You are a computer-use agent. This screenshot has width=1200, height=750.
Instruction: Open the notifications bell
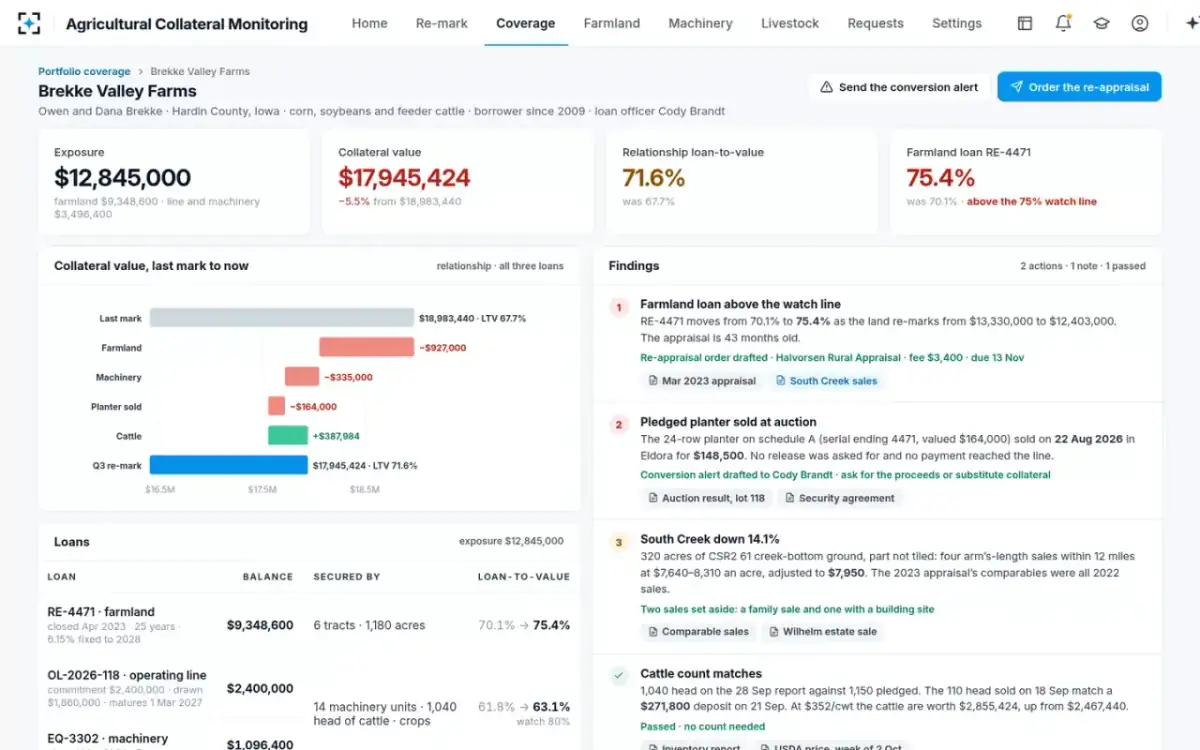coord(1063,23)
